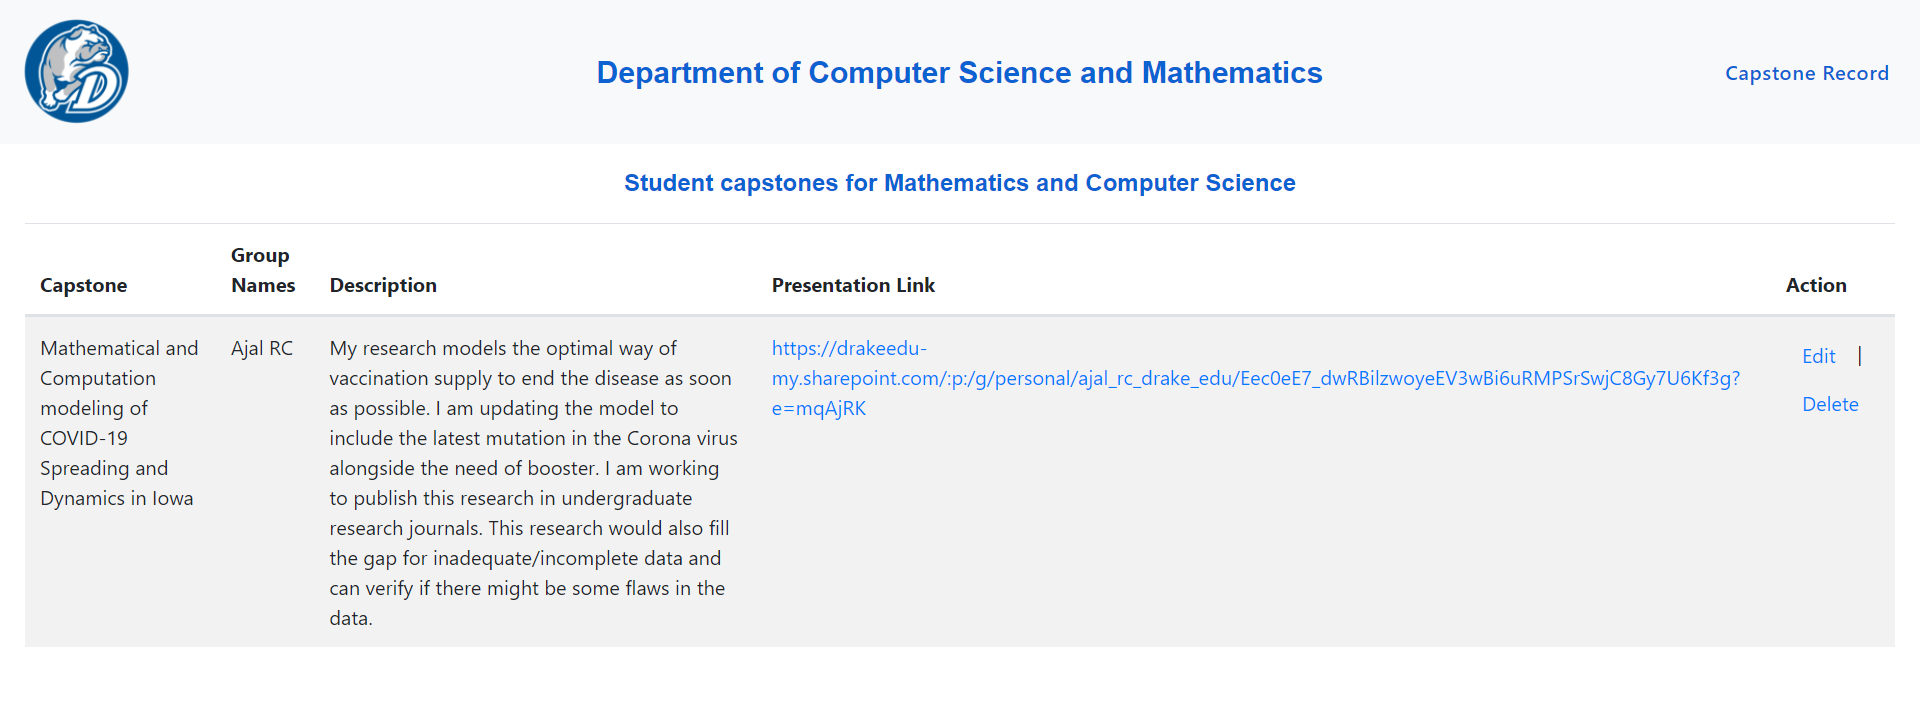Click the Description column header
1920x724 pixels.
point(383,285)
